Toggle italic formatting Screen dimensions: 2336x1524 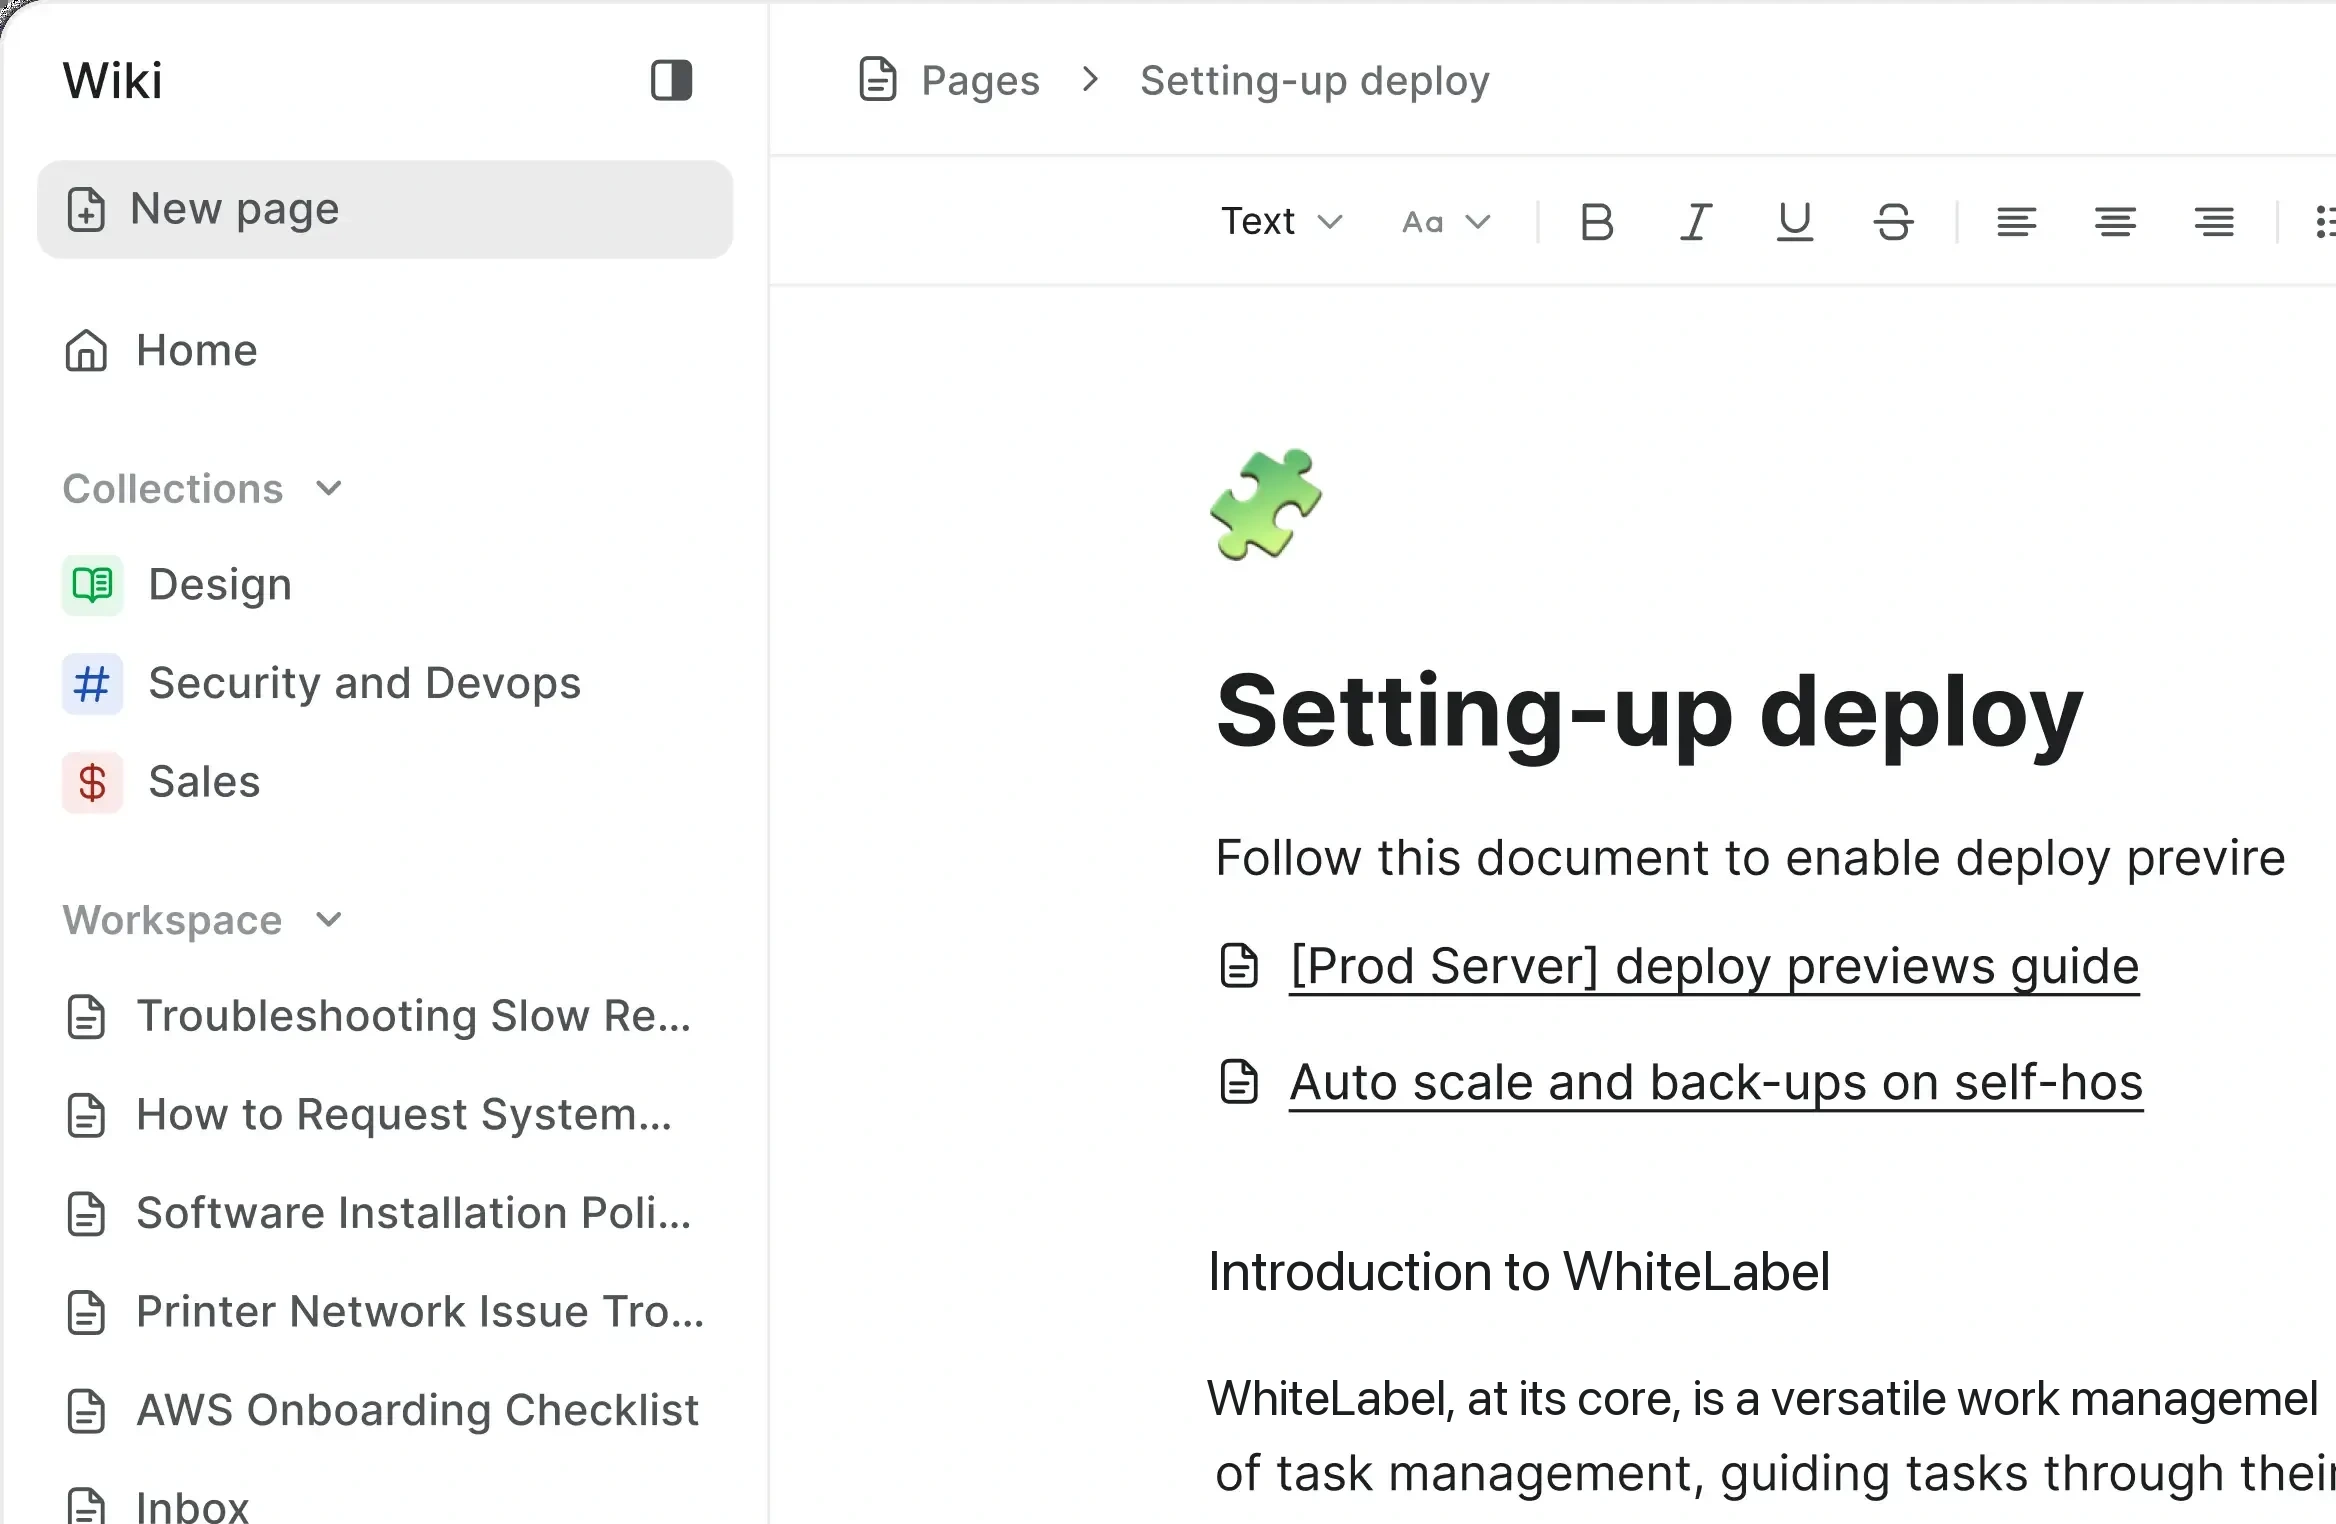pyautogui.click(x=1695, y=221)
